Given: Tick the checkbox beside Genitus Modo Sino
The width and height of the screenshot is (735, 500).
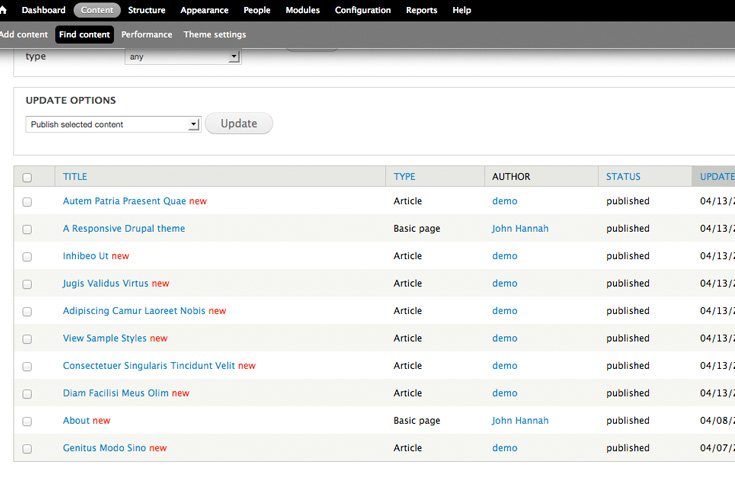Looking at the screenshot, I should click(x=27, y=449).
